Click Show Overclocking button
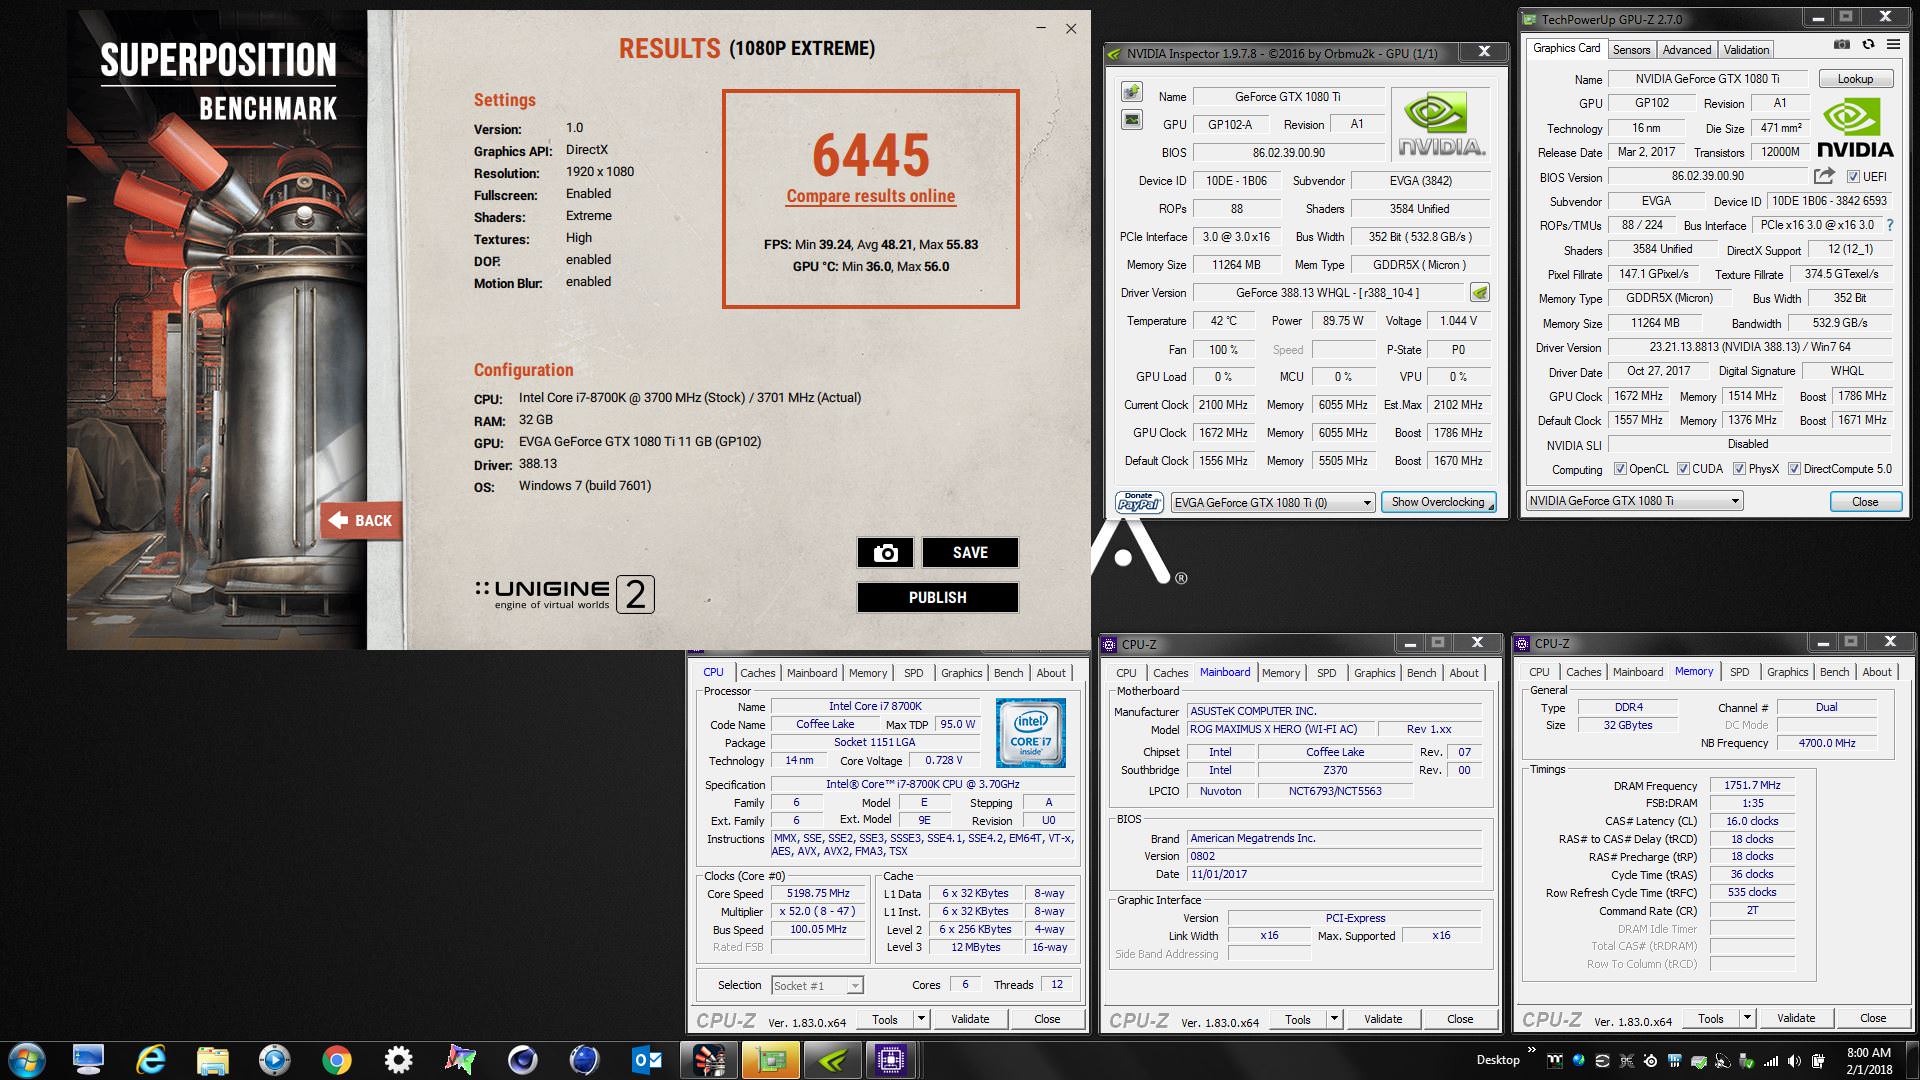This screenshot has height=1080, width=1920. pyautogui.click(x=1438, y=502)
